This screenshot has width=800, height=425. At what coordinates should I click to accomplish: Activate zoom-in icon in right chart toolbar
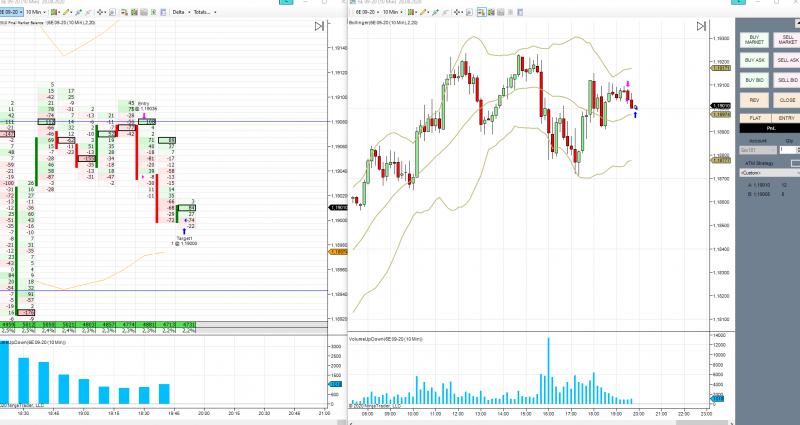point(469,12)
